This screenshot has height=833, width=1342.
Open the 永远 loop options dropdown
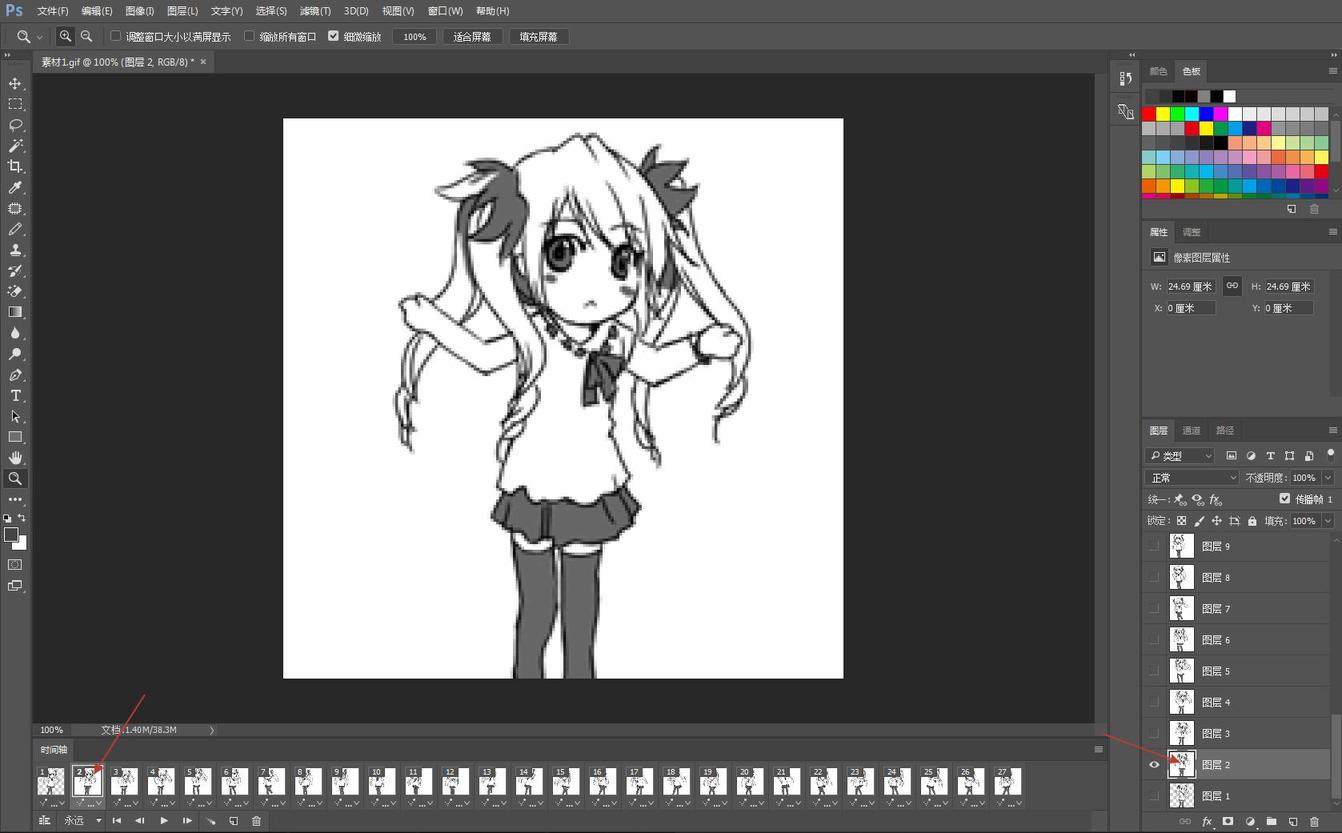click(82, 821)
